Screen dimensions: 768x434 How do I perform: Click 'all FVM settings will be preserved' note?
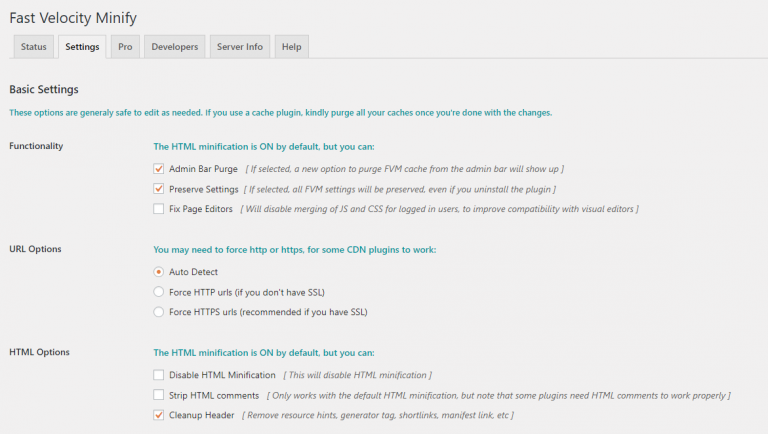pyautogui.click(x=400, y=189)
